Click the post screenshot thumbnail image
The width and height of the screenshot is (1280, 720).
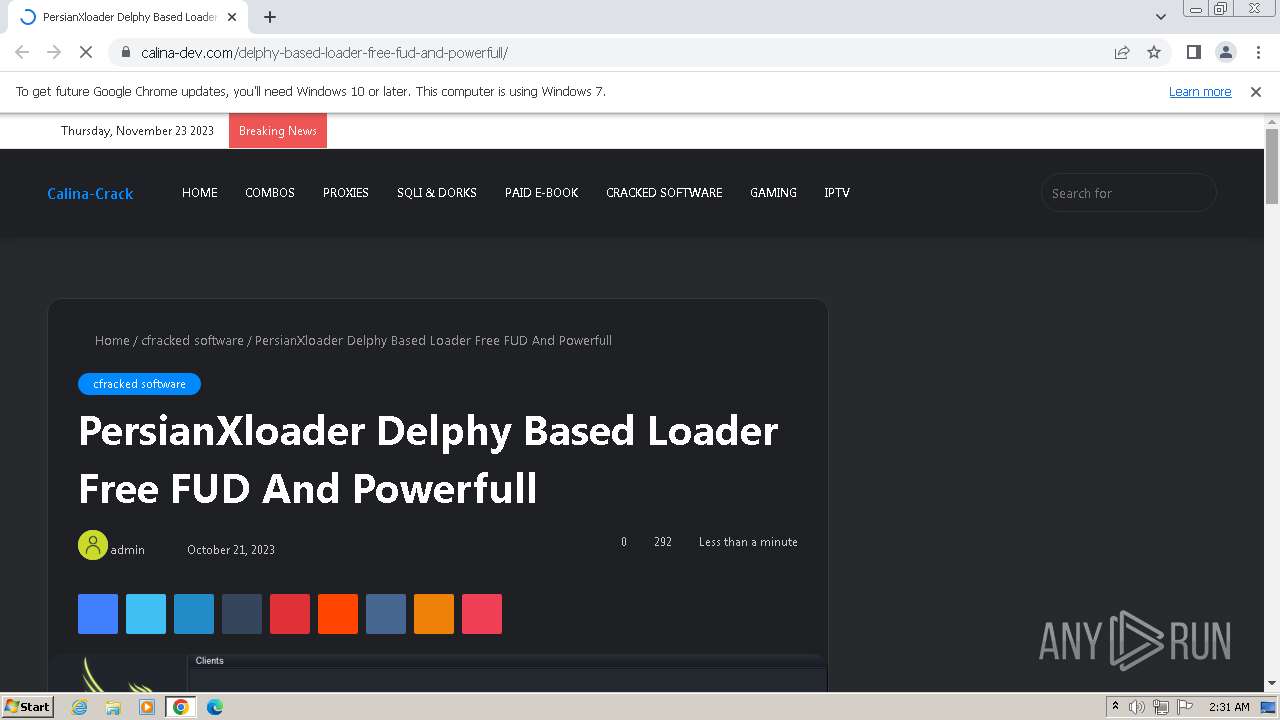coord(438,672)
